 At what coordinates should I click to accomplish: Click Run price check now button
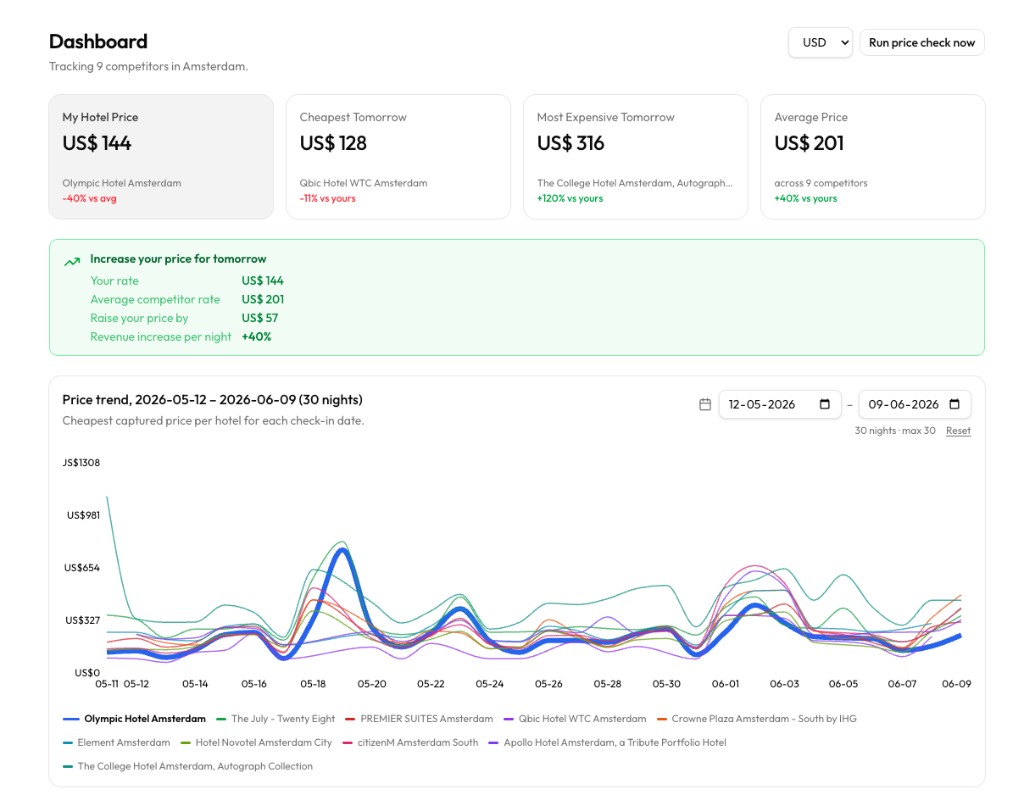[921, 42]
